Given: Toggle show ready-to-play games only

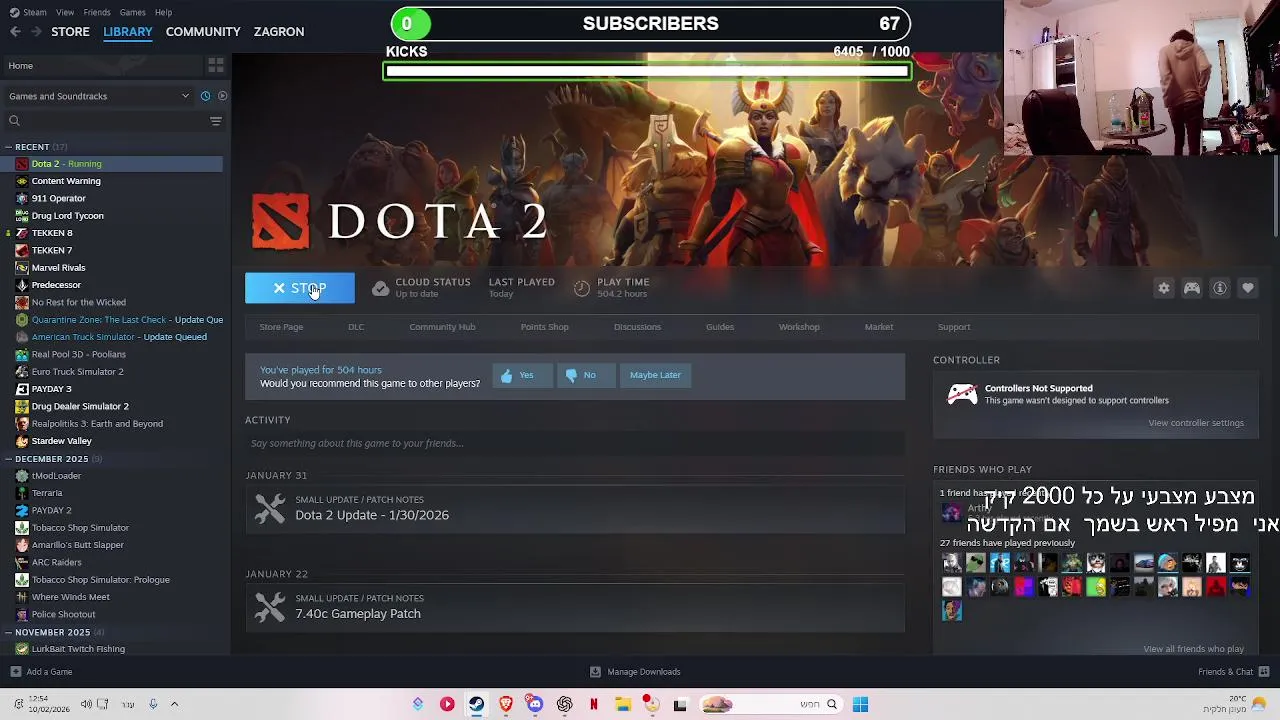Looking at the screenshot, I should [222, 96].
